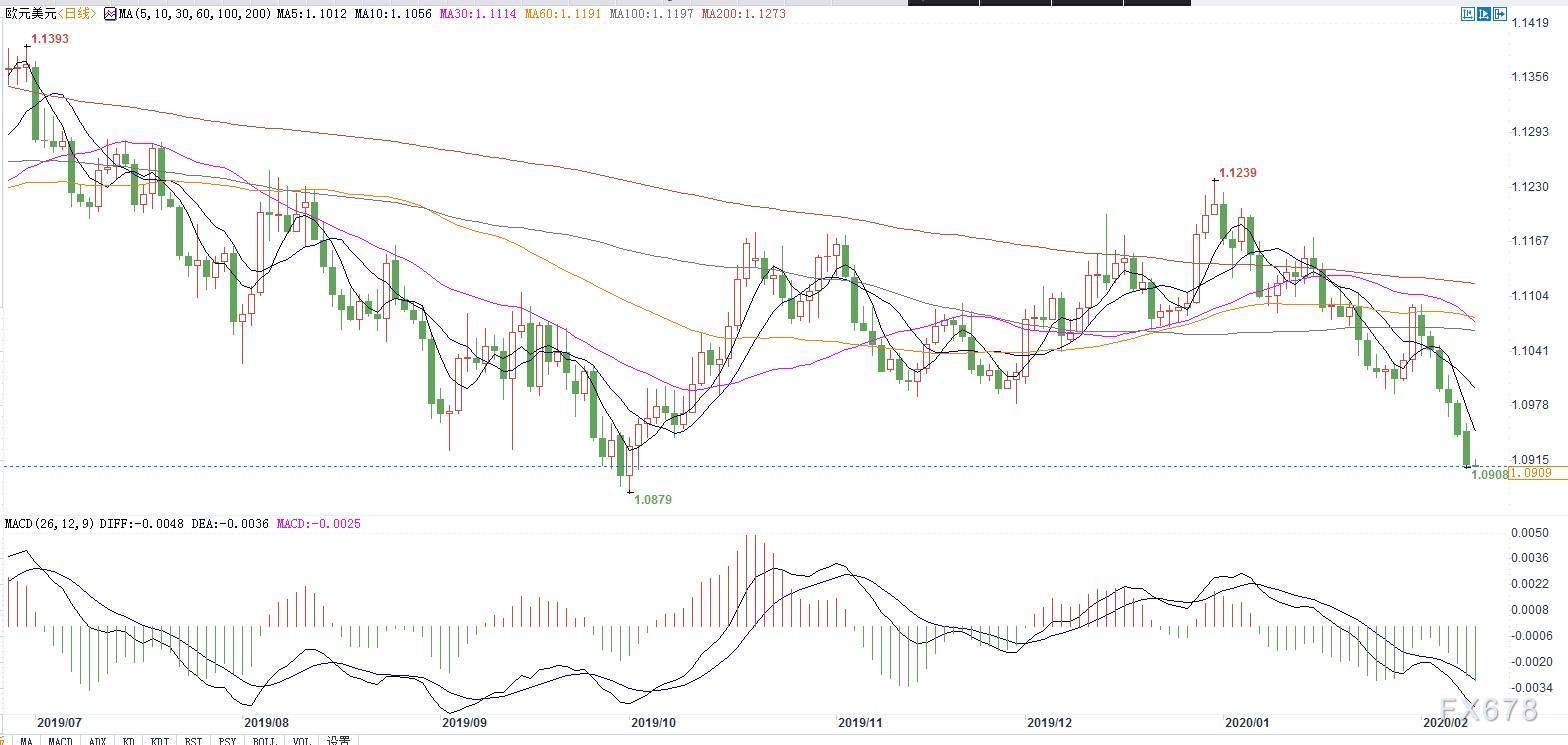This screenshot has height=745, width=1568.
Task: Click the 1.1167 price axis label
Action: 1531,241
